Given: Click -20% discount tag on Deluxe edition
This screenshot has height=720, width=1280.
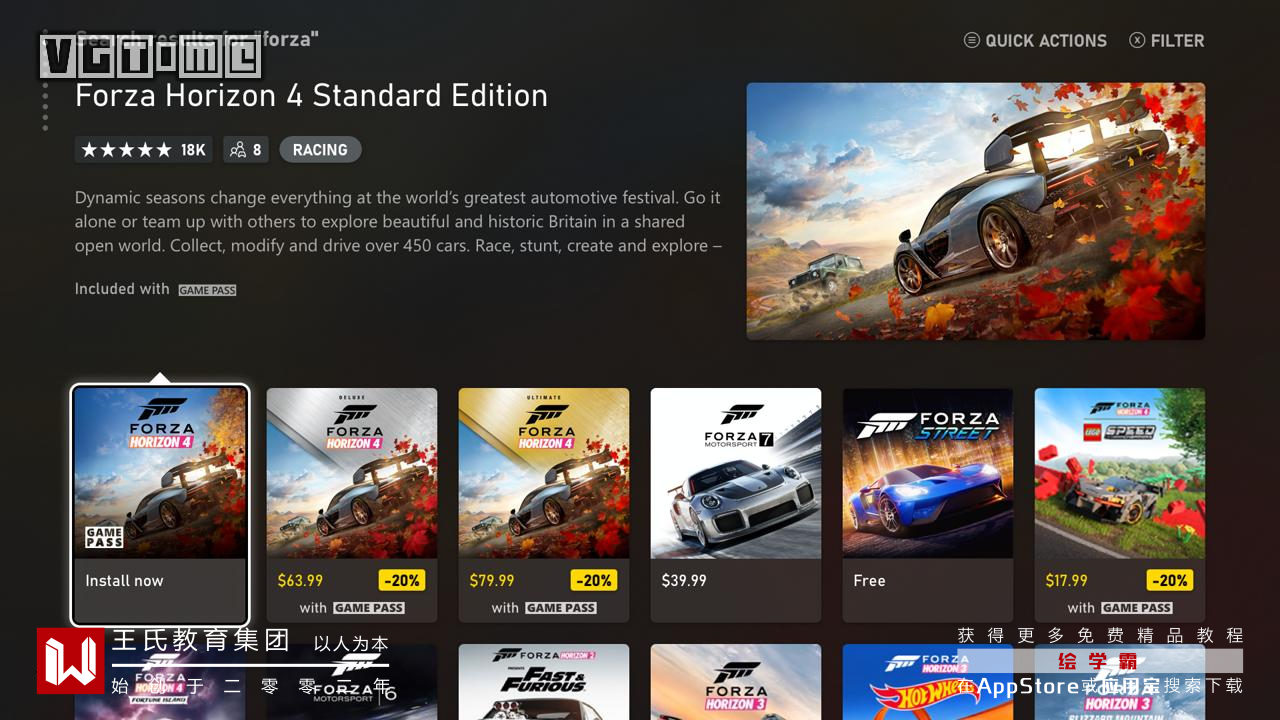Looking at the screenshot, I should pyautogui.click(x=402, y=580).
